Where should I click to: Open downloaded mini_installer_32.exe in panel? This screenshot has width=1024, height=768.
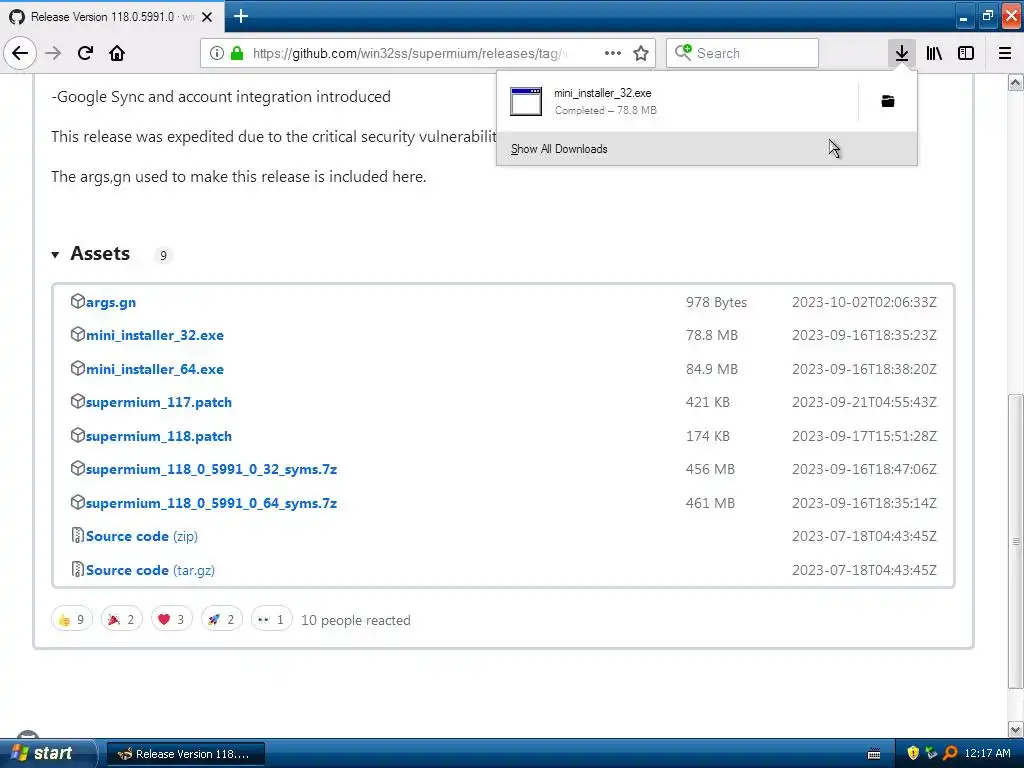(x=677, y=101)
